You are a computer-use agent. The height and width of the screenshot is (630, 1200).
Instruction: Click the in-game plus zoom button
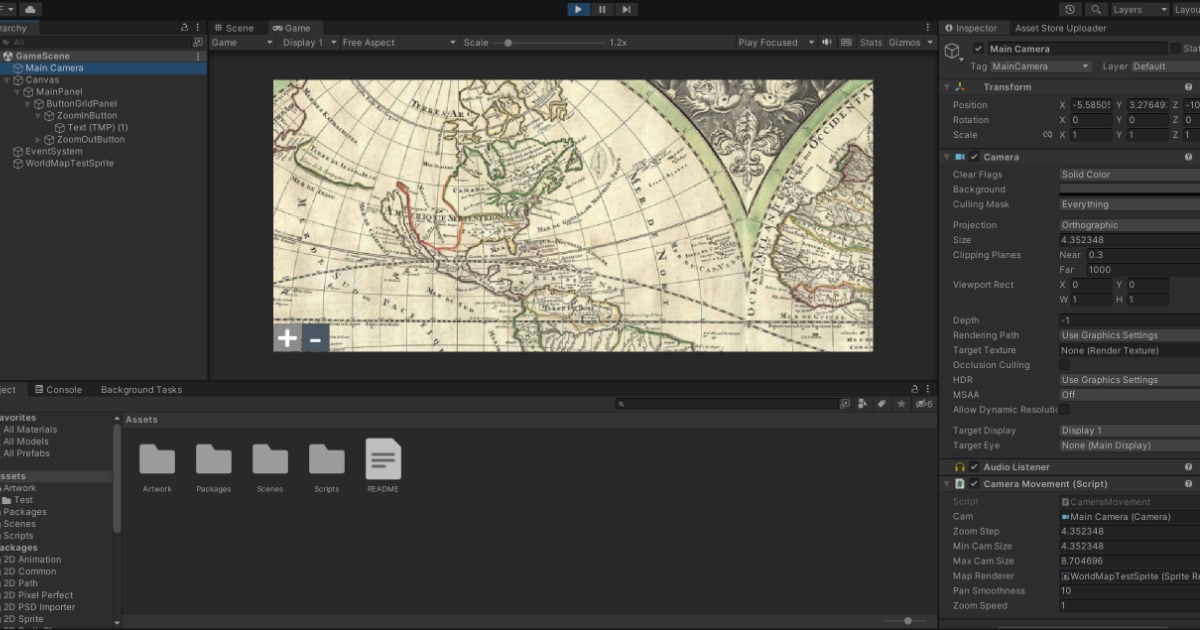click(x=287, y=338)
